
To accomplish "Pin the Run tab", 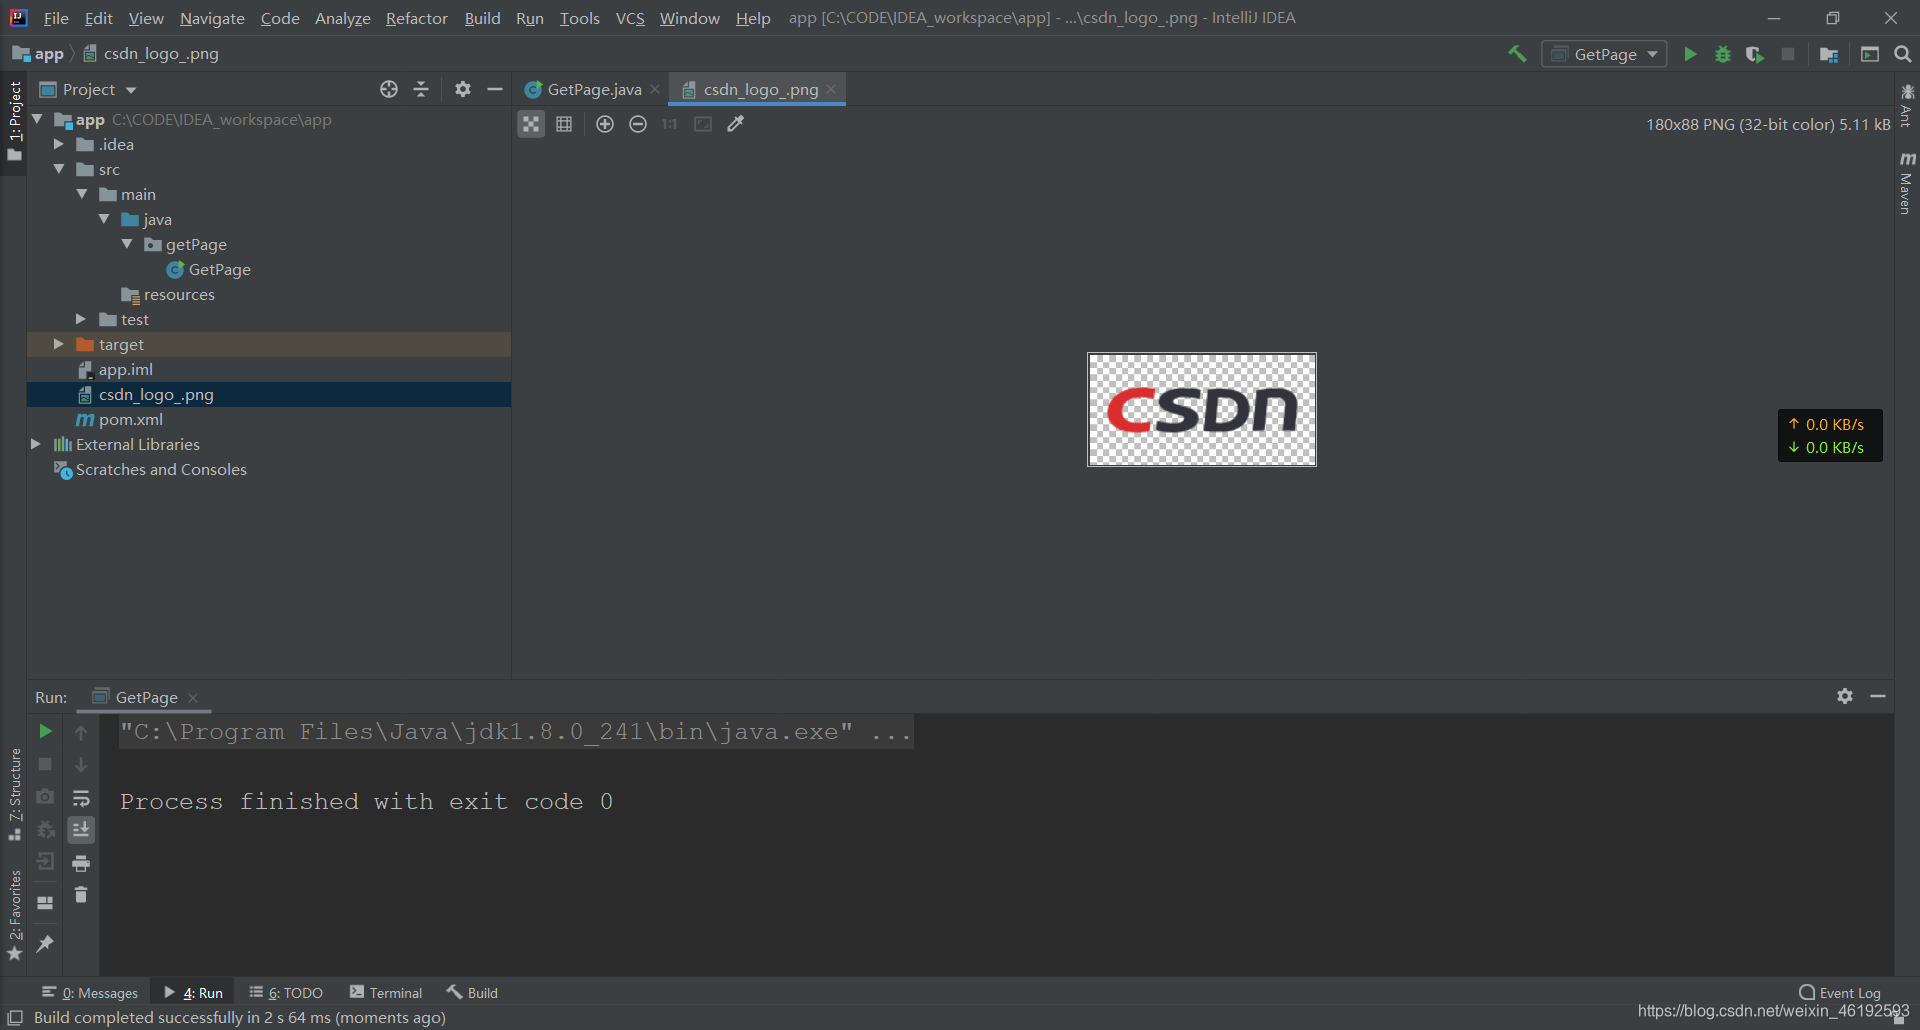I will pyautogui.click(x=45, y=943).
